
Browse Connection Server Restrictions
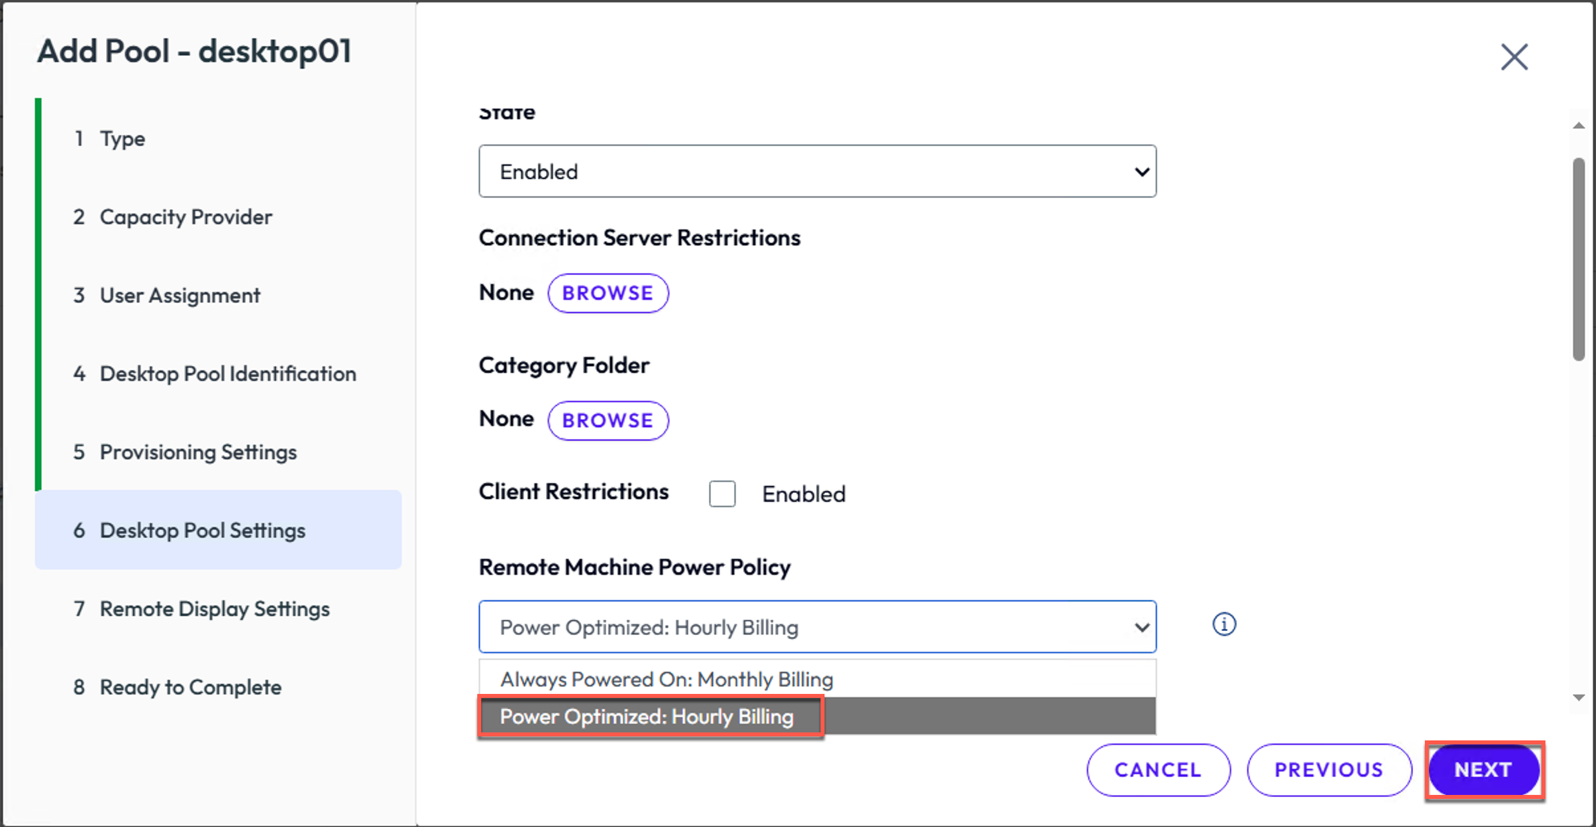[x=608, y=293]
